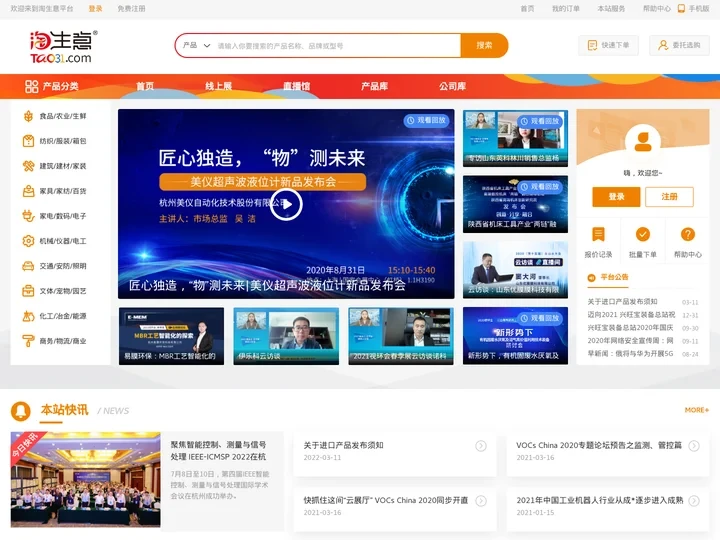Click the 食品/农业/生鲜 category icon
The image size is (720, 540).
[x=28, y=116]
